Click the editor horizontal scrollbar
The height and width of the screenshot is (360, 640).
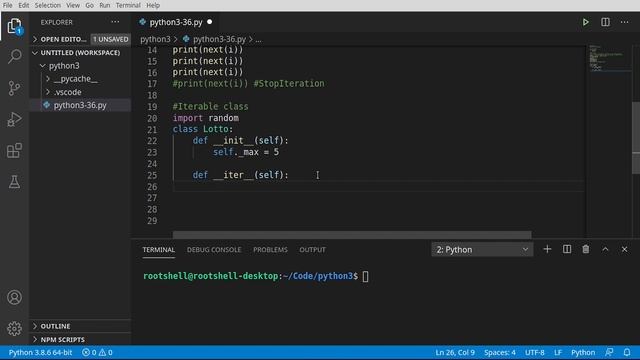pos(352,235)
